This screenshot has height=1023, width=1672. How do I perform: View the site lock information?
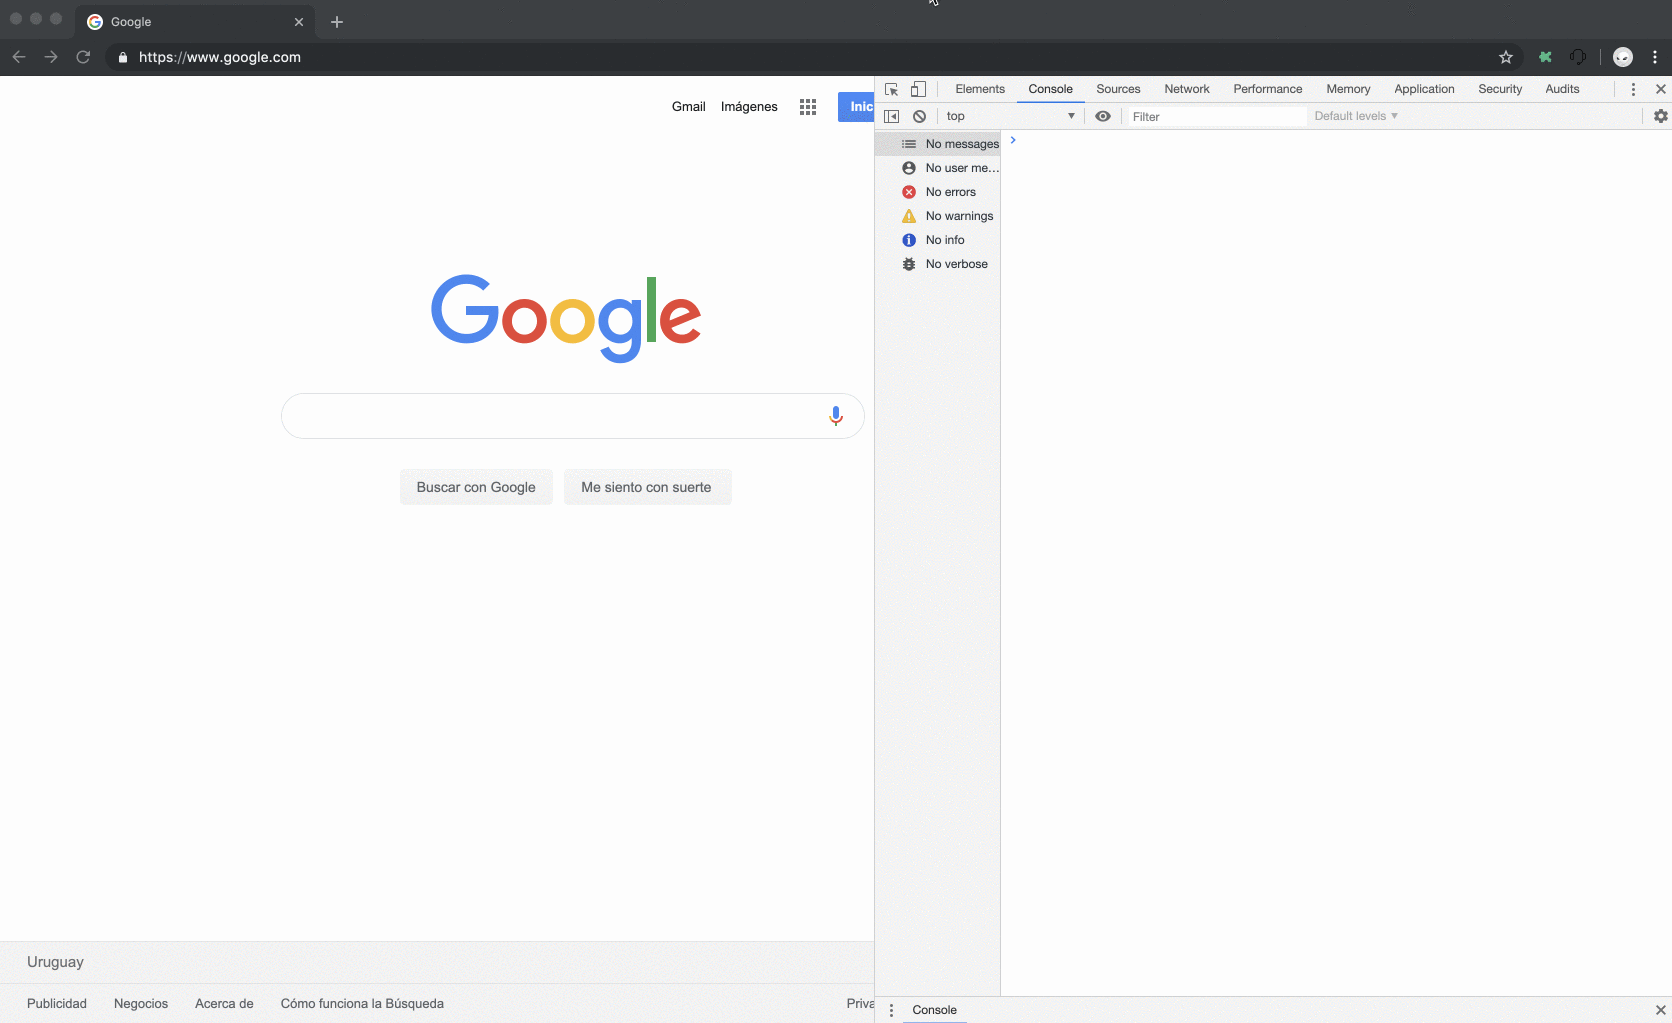[123, 57]
